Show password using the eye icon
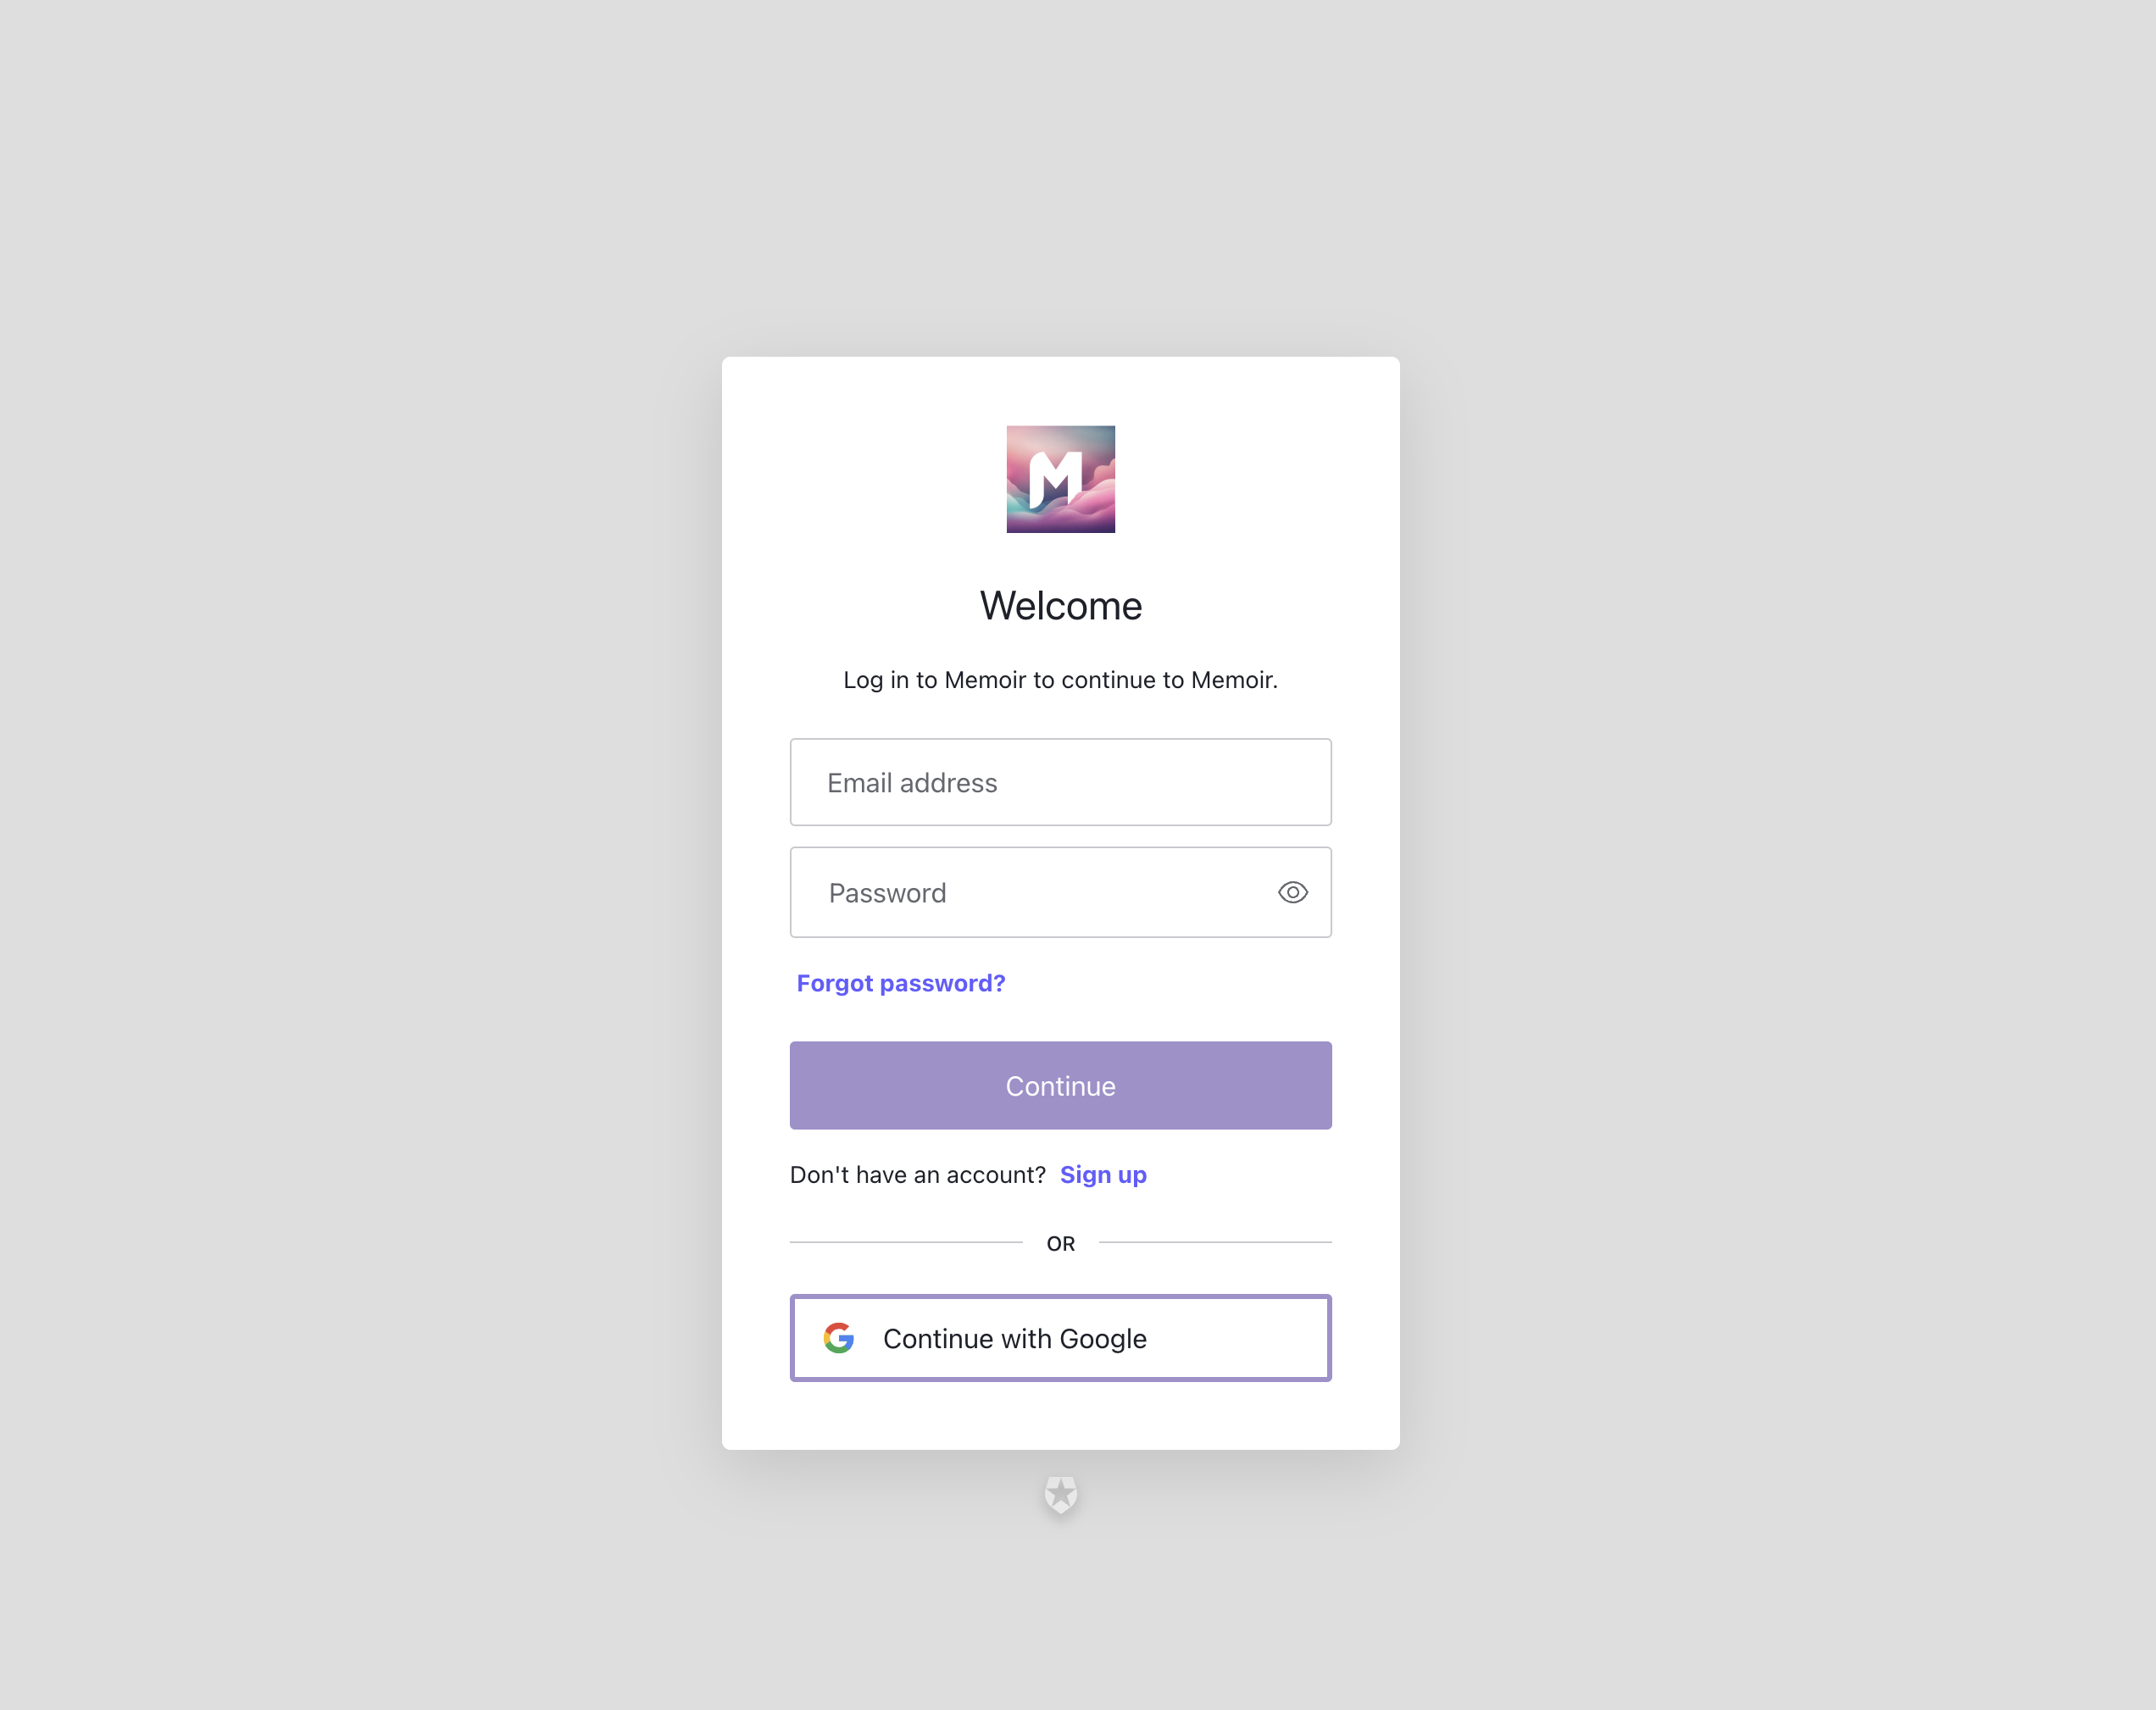 click(x=1292, y=892)
